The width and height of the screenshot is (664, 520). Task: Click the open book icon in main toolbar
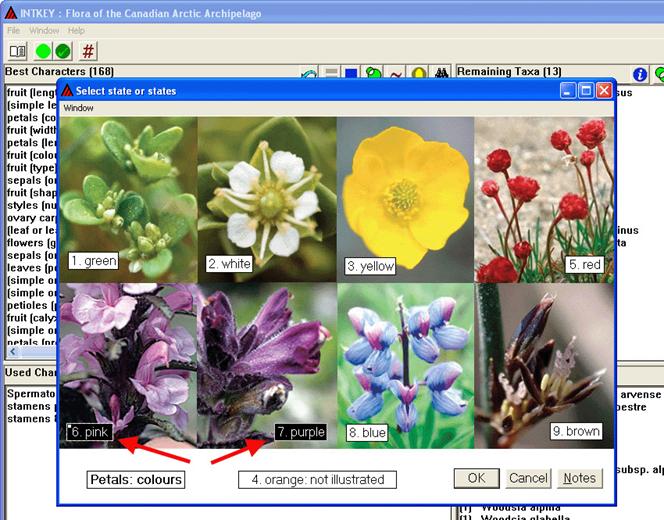(18, 51)
